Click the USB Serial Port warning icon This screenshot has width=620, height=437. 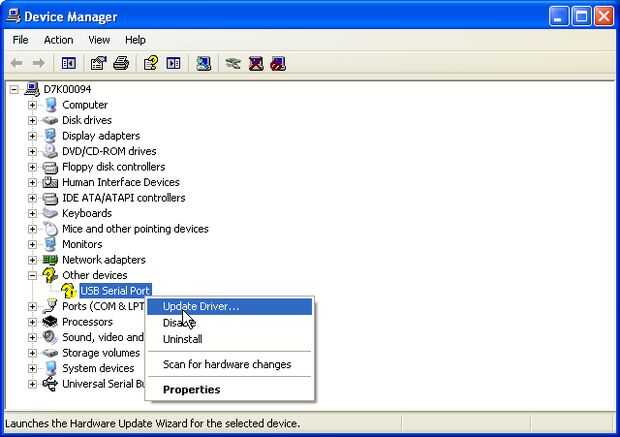(x=69, y=291)
